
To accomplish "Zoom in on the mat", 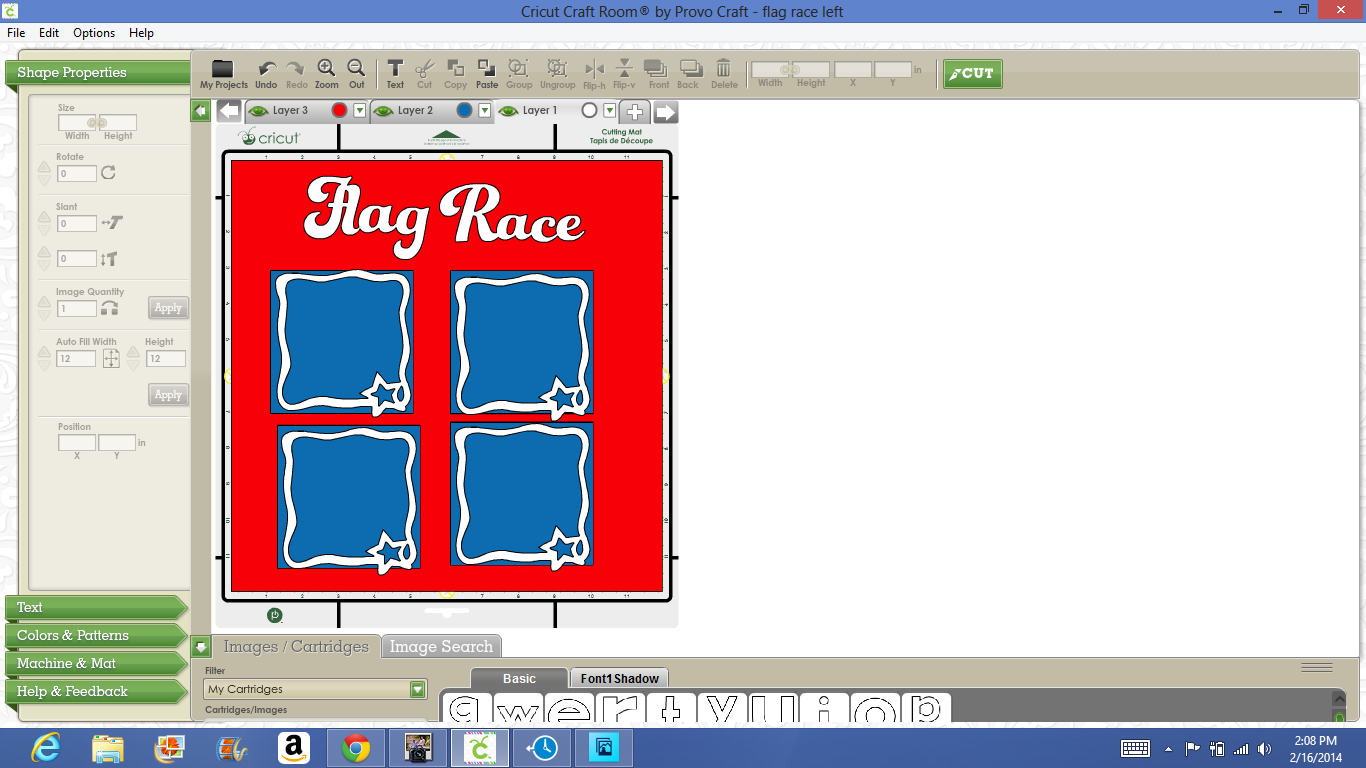I will (326, 73).
